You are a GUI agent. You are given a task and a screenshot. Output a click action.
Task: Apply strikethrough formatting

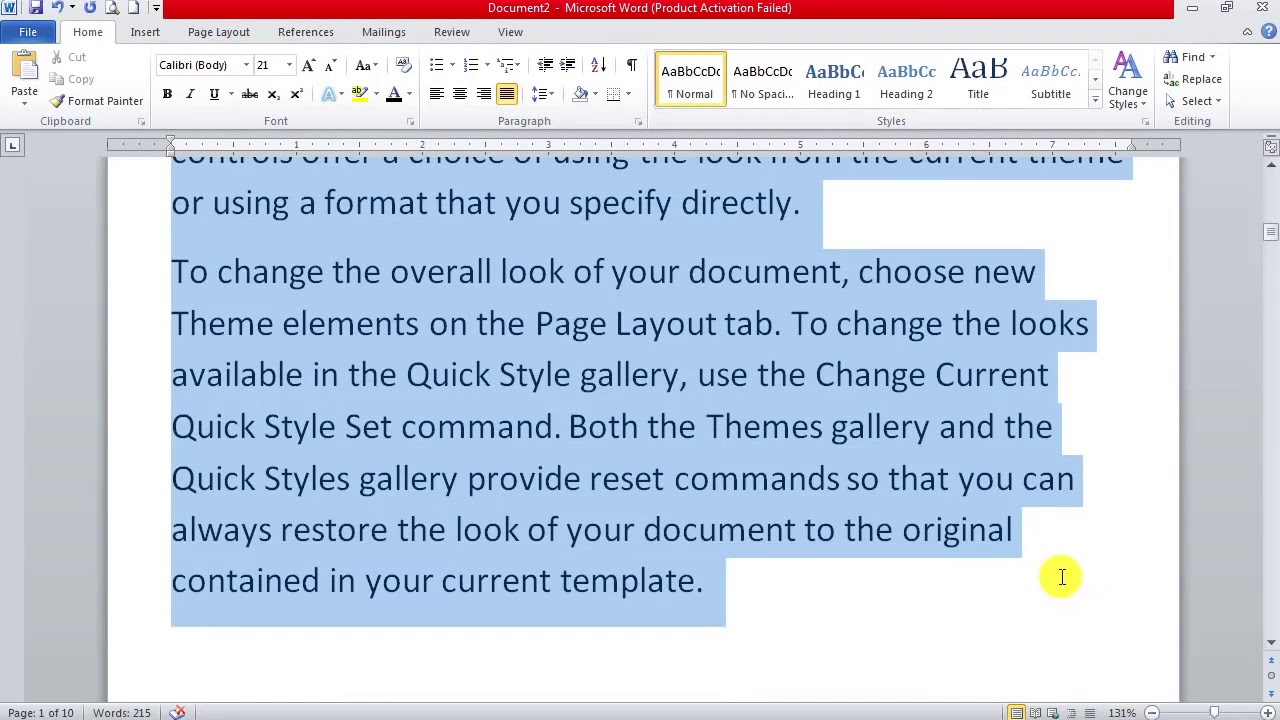250,94
